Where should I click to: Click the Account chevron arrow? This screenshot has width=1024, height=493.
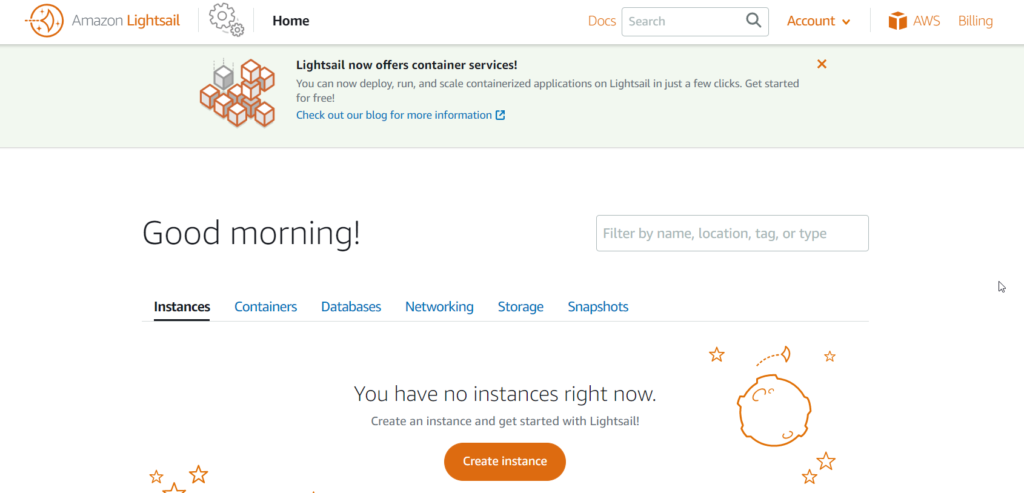click(846, 22)
